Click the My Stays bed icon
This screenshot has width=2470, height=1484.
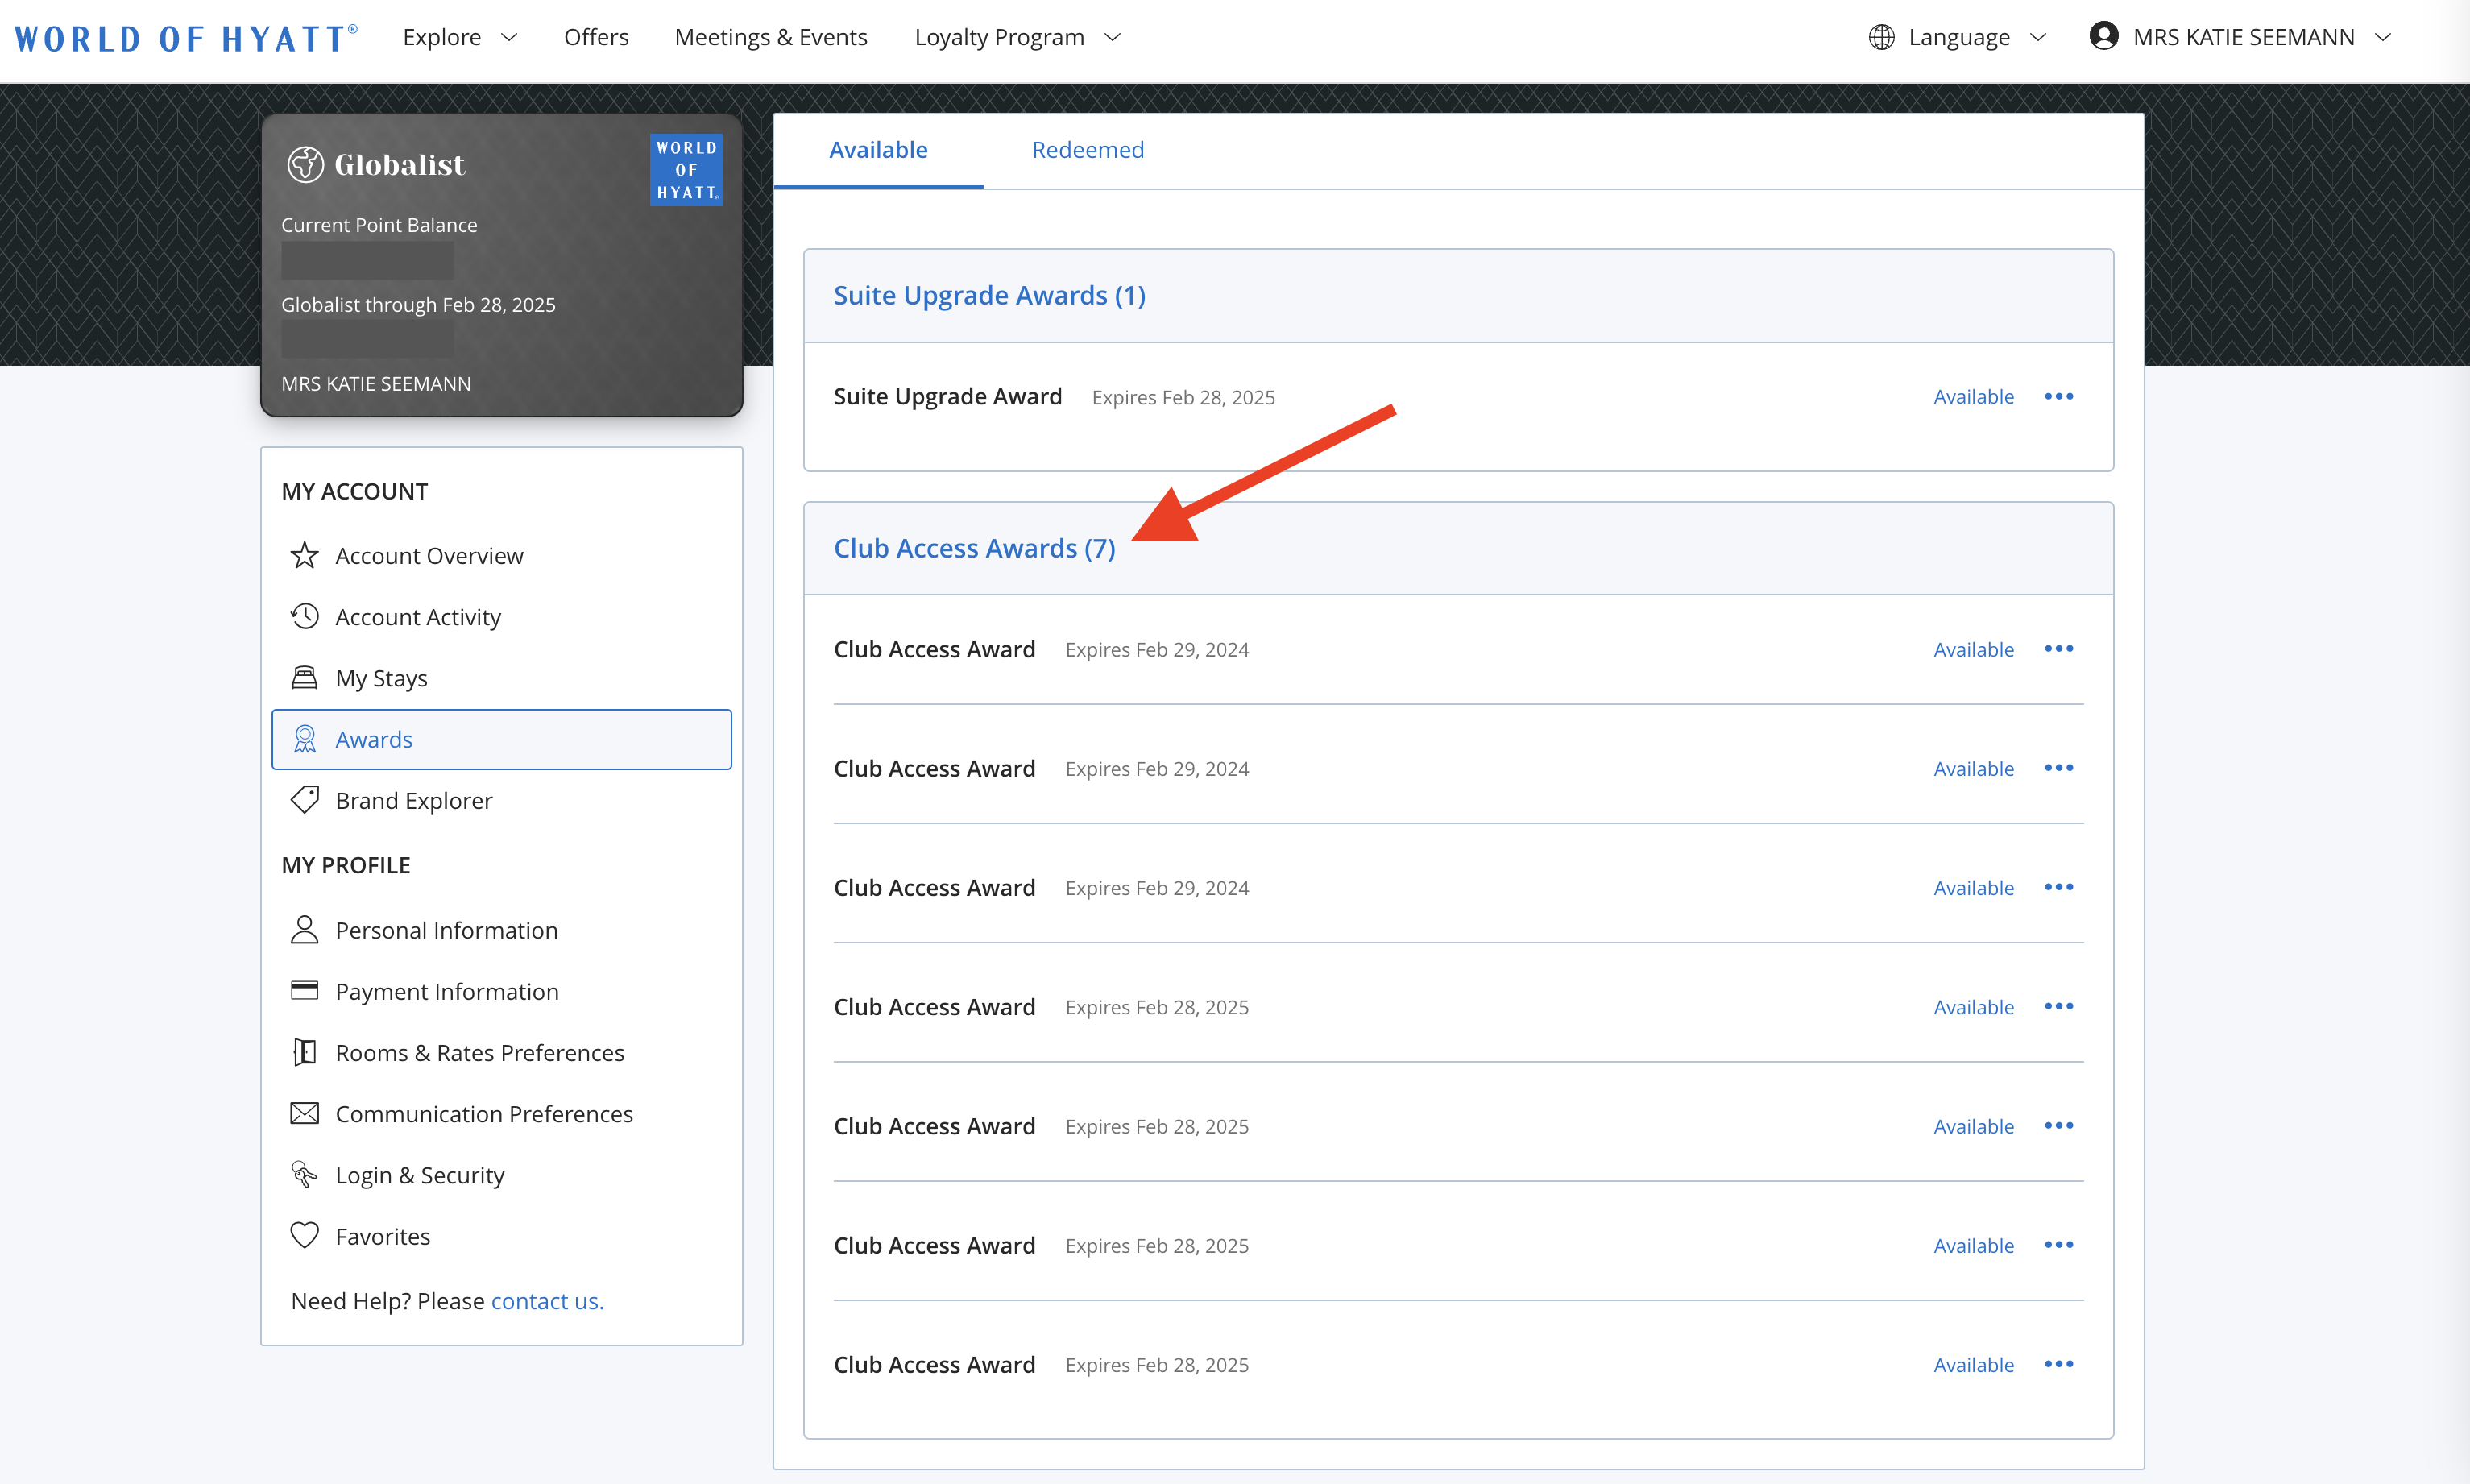(304, 677)
